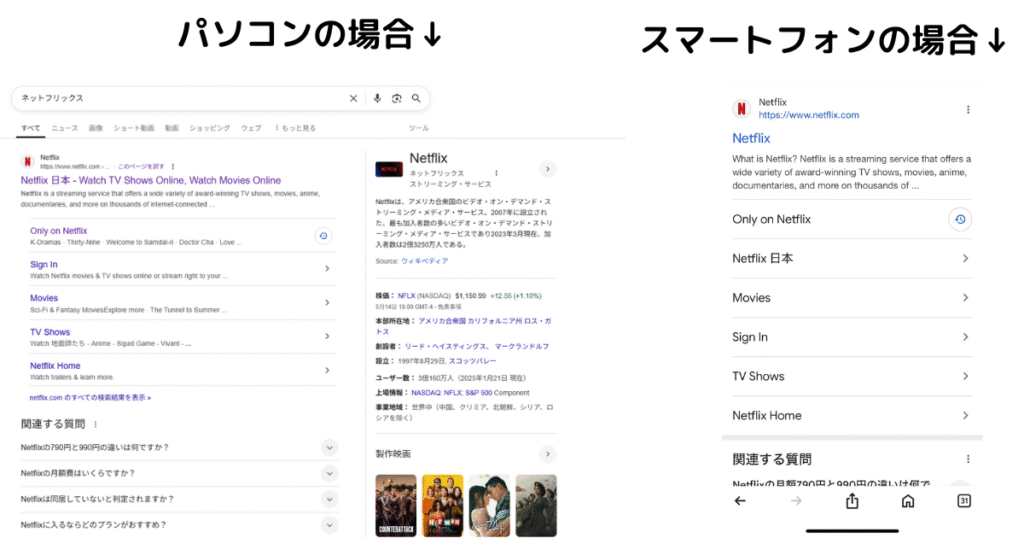Tap the home icon in the mobile toolbar
Screen dimensions: 1024x538
pos(908,501)
